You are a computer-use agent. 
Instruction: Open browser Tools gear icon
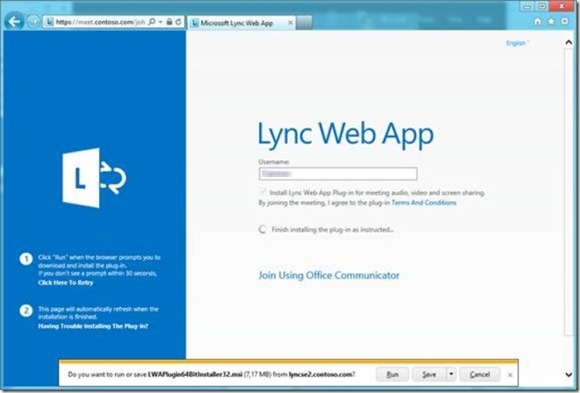(564, 21)
